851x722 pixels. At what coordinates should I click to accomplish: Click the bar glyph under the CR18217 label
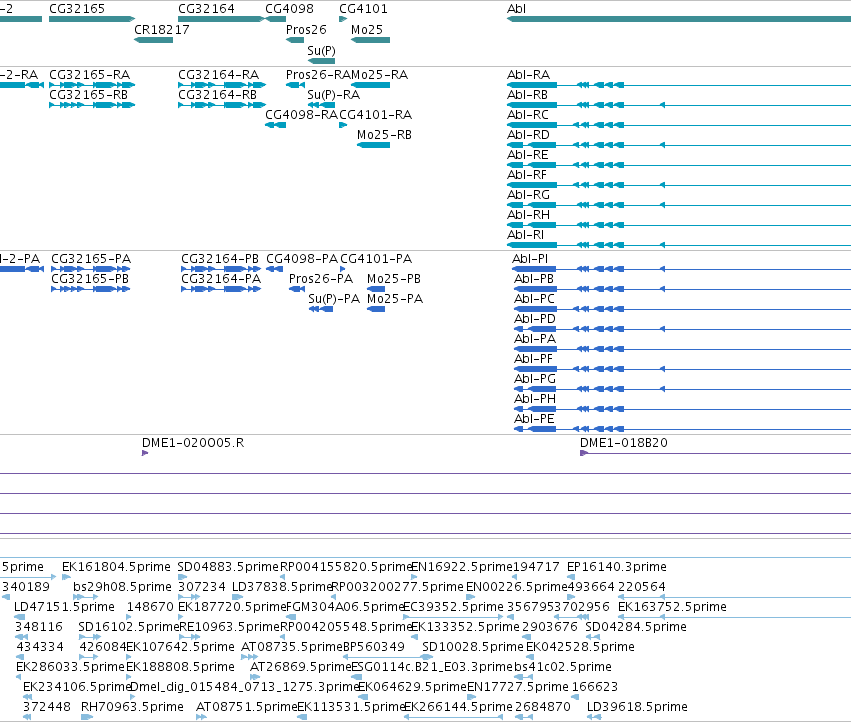pos(154,40)
